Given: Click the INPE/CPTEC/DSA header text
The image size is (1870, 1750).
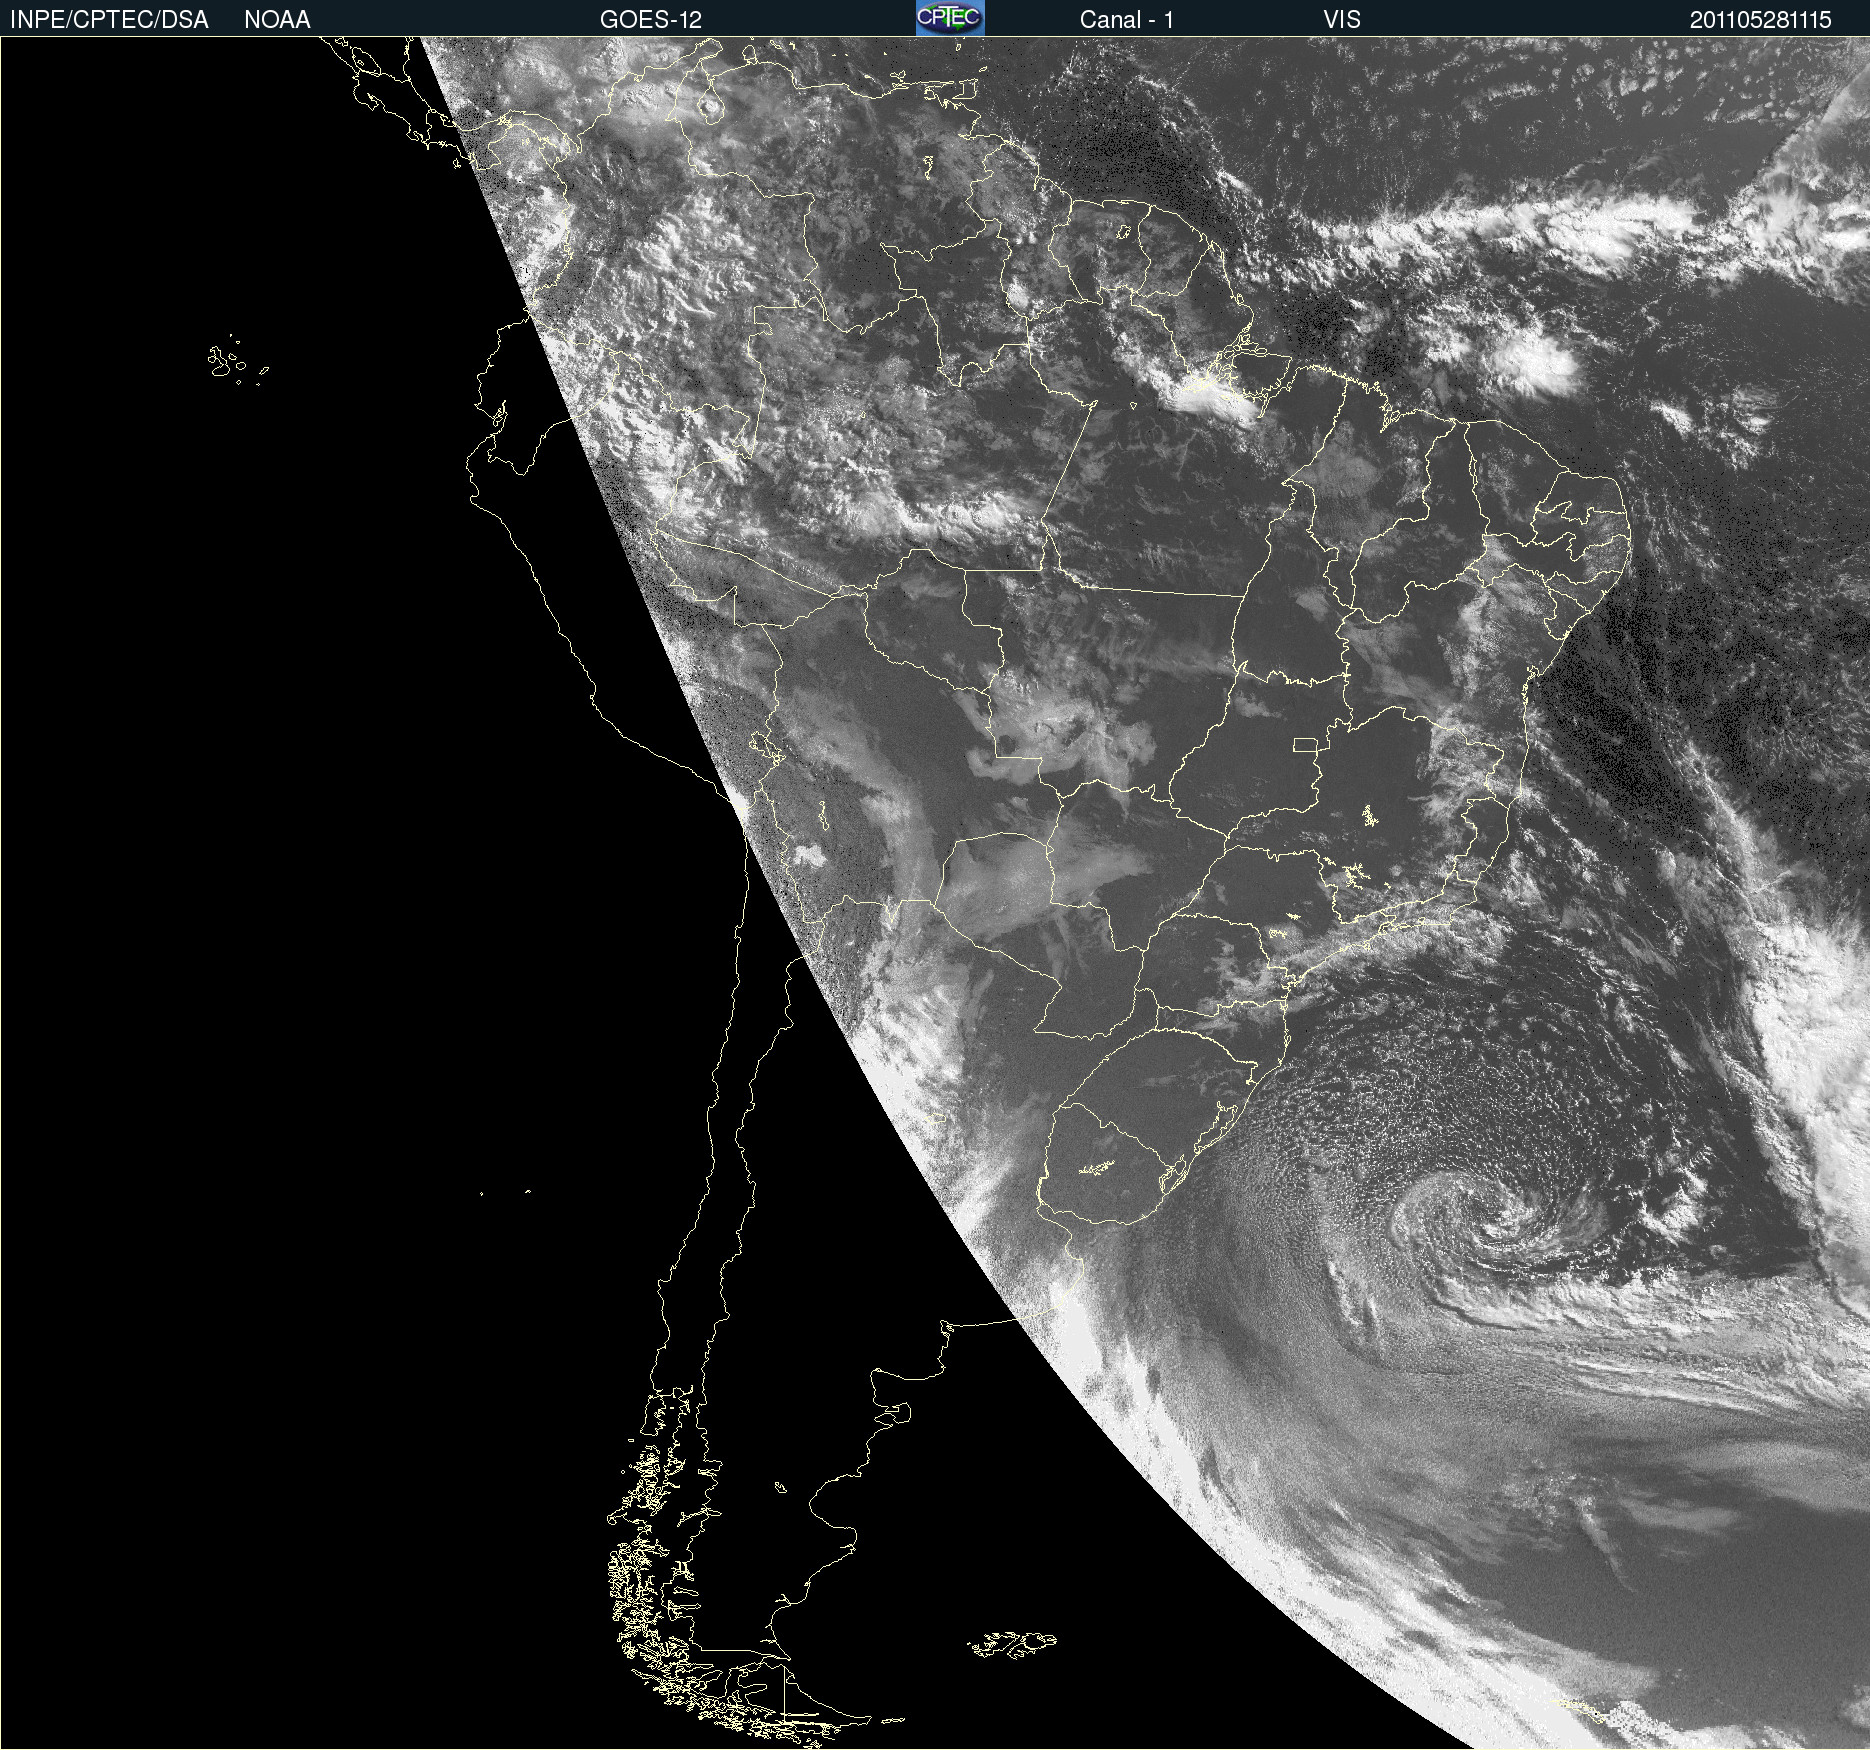Looking at the screenshot, I should coord(109,20).
